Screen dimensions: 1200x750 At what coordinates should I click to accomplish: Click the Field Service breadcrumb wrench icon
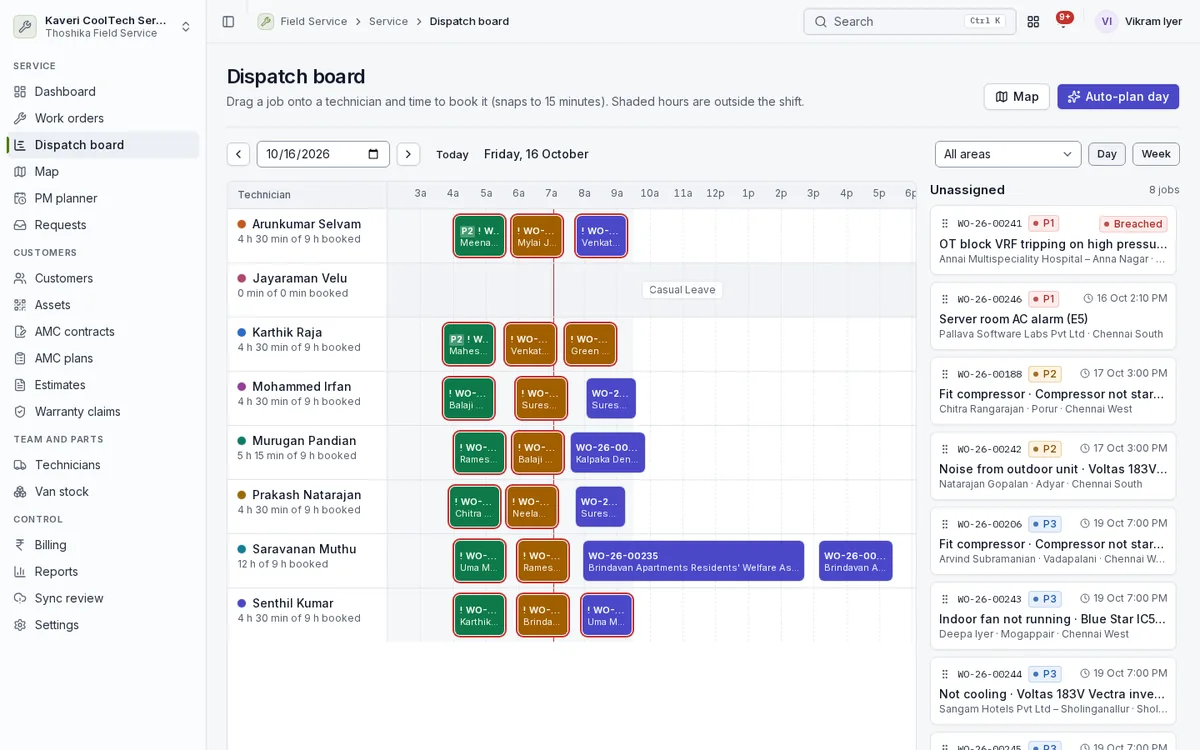pyautogui.click(x=265, y=21)
